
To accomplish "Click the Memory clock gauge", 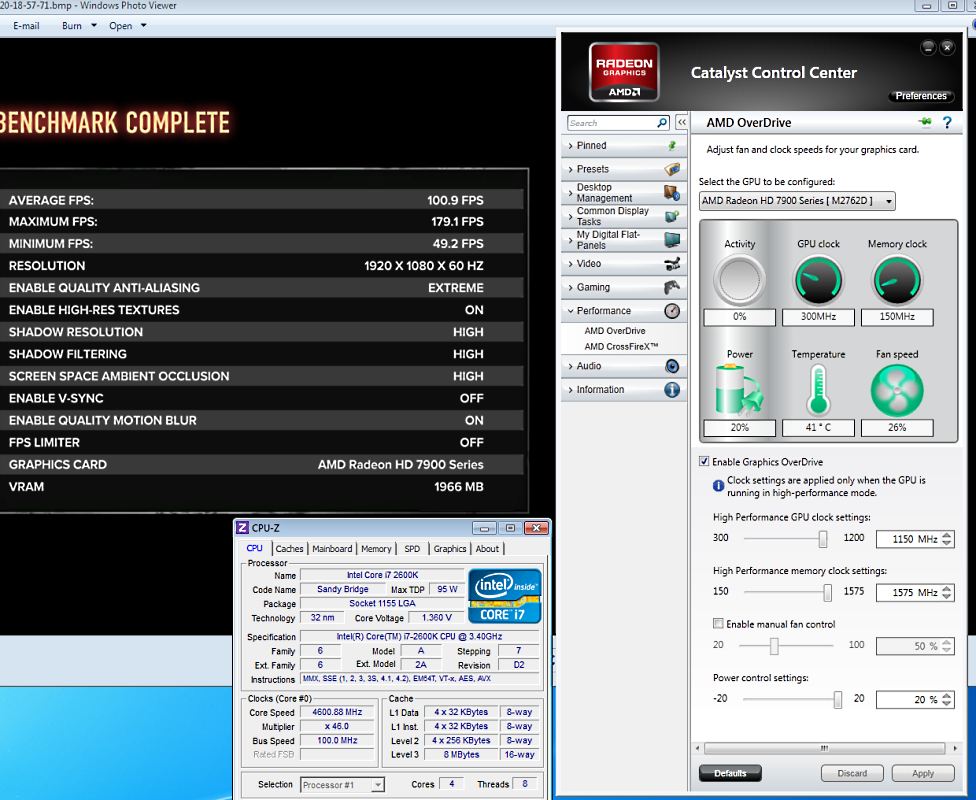I will (x=897, y=280).
